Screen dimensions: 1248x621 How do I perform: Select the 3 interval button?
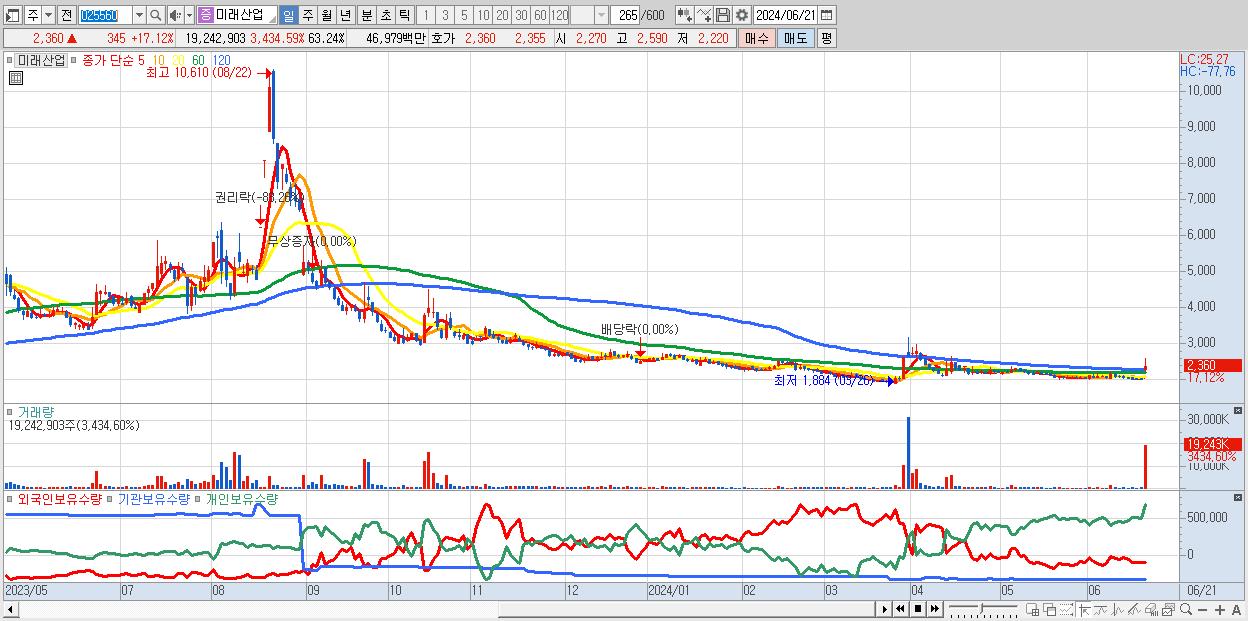click(x=445, y=15)
